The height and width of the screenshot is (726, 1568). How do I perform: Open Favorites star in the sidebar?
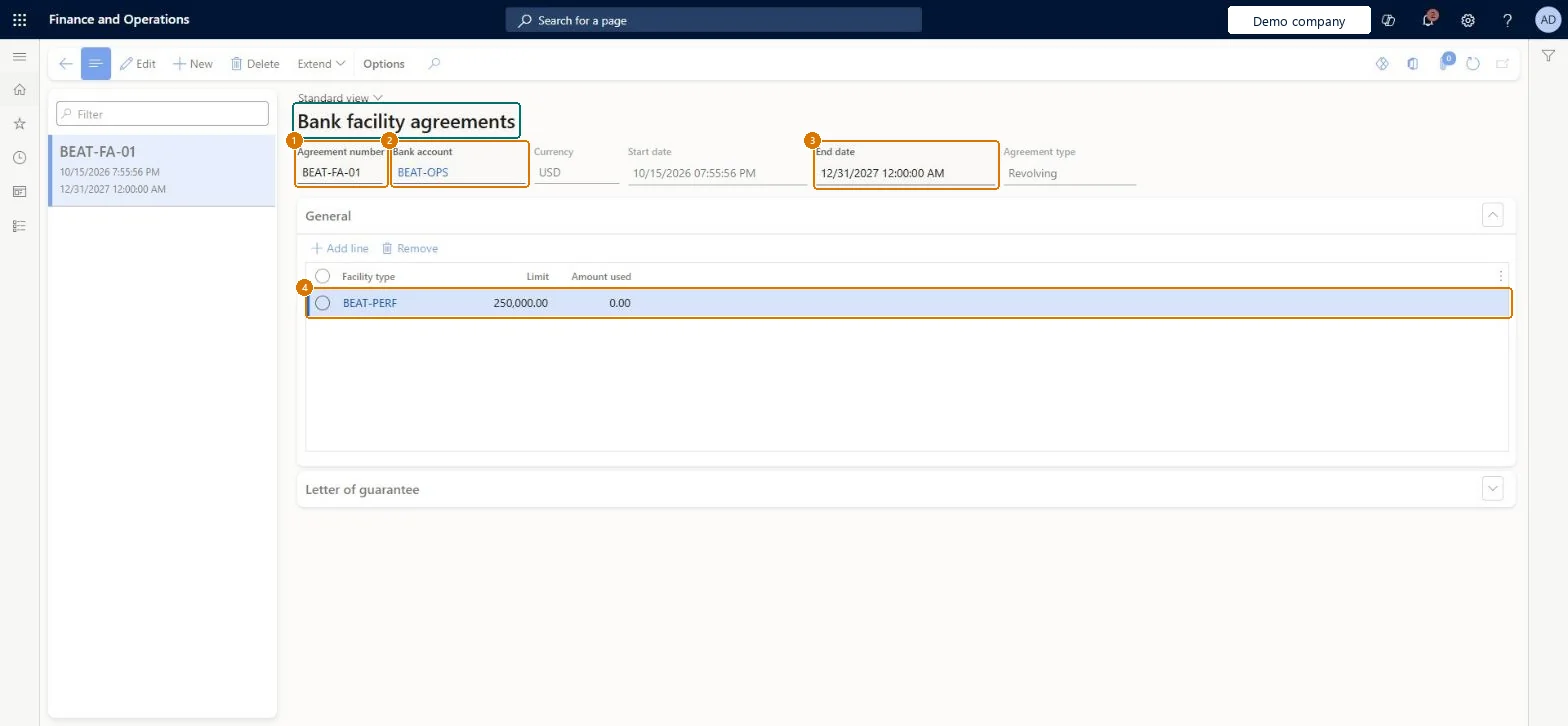click(x=19, y=124)
